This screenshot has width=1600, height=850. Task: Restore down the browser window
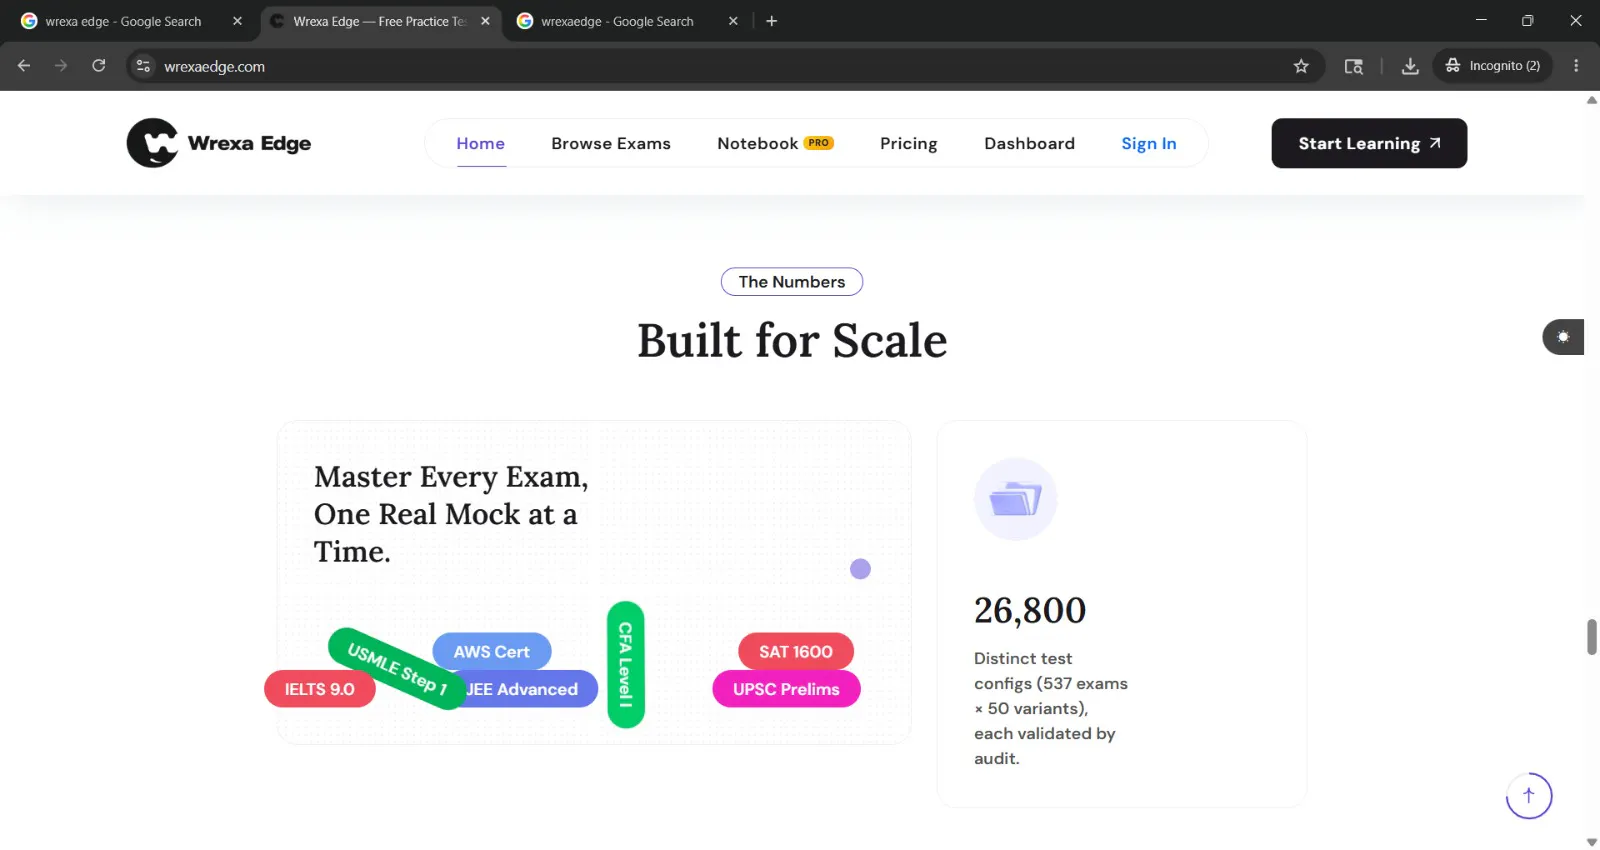pos(1527,20)
